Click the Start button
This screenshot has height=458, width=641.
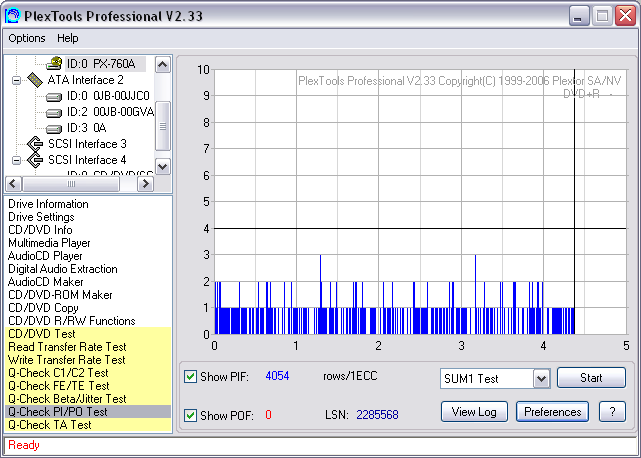[591, 377]
